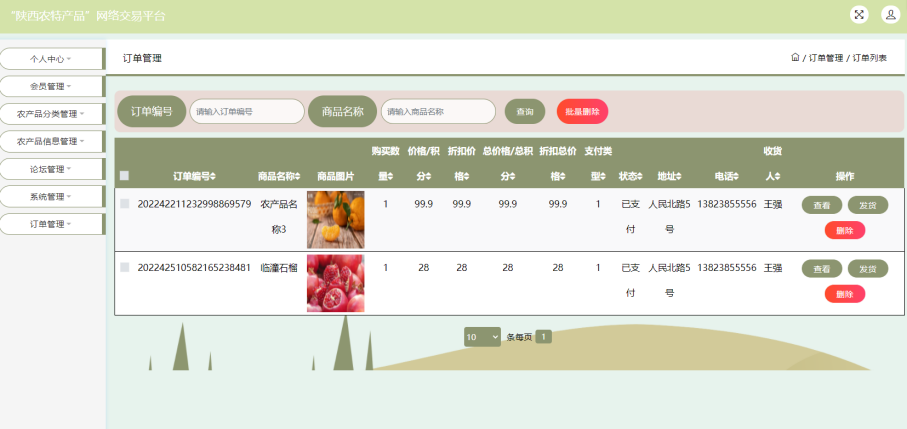Click the 商品图片 column header
Viewport: 907px width, 429px height.
tap(335, 176)
